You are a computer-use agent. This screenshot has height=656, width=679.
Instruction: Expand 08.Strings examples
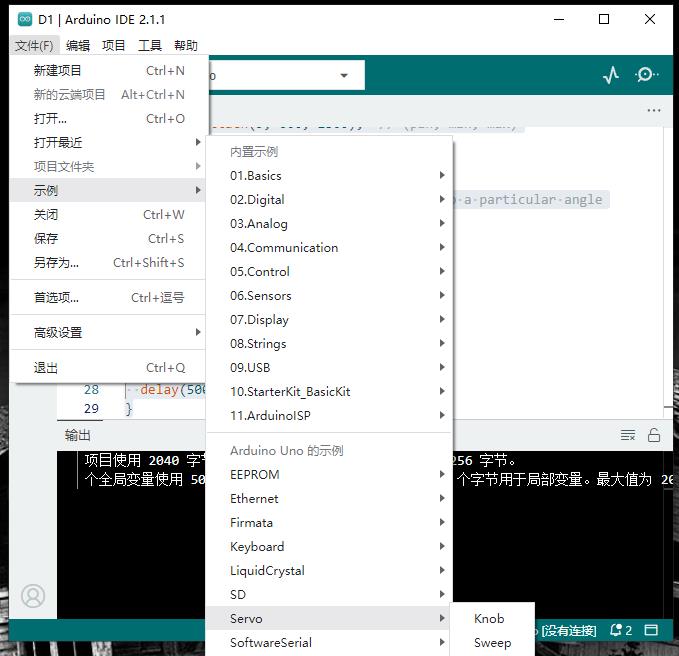[329, 344]
